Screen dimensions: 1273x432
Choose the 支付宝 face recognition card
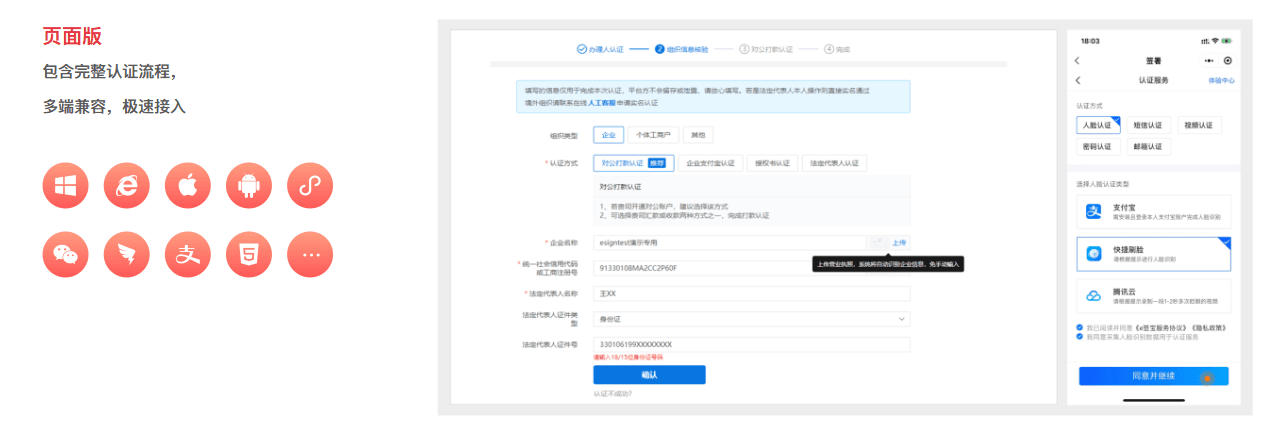(1154, 212)
